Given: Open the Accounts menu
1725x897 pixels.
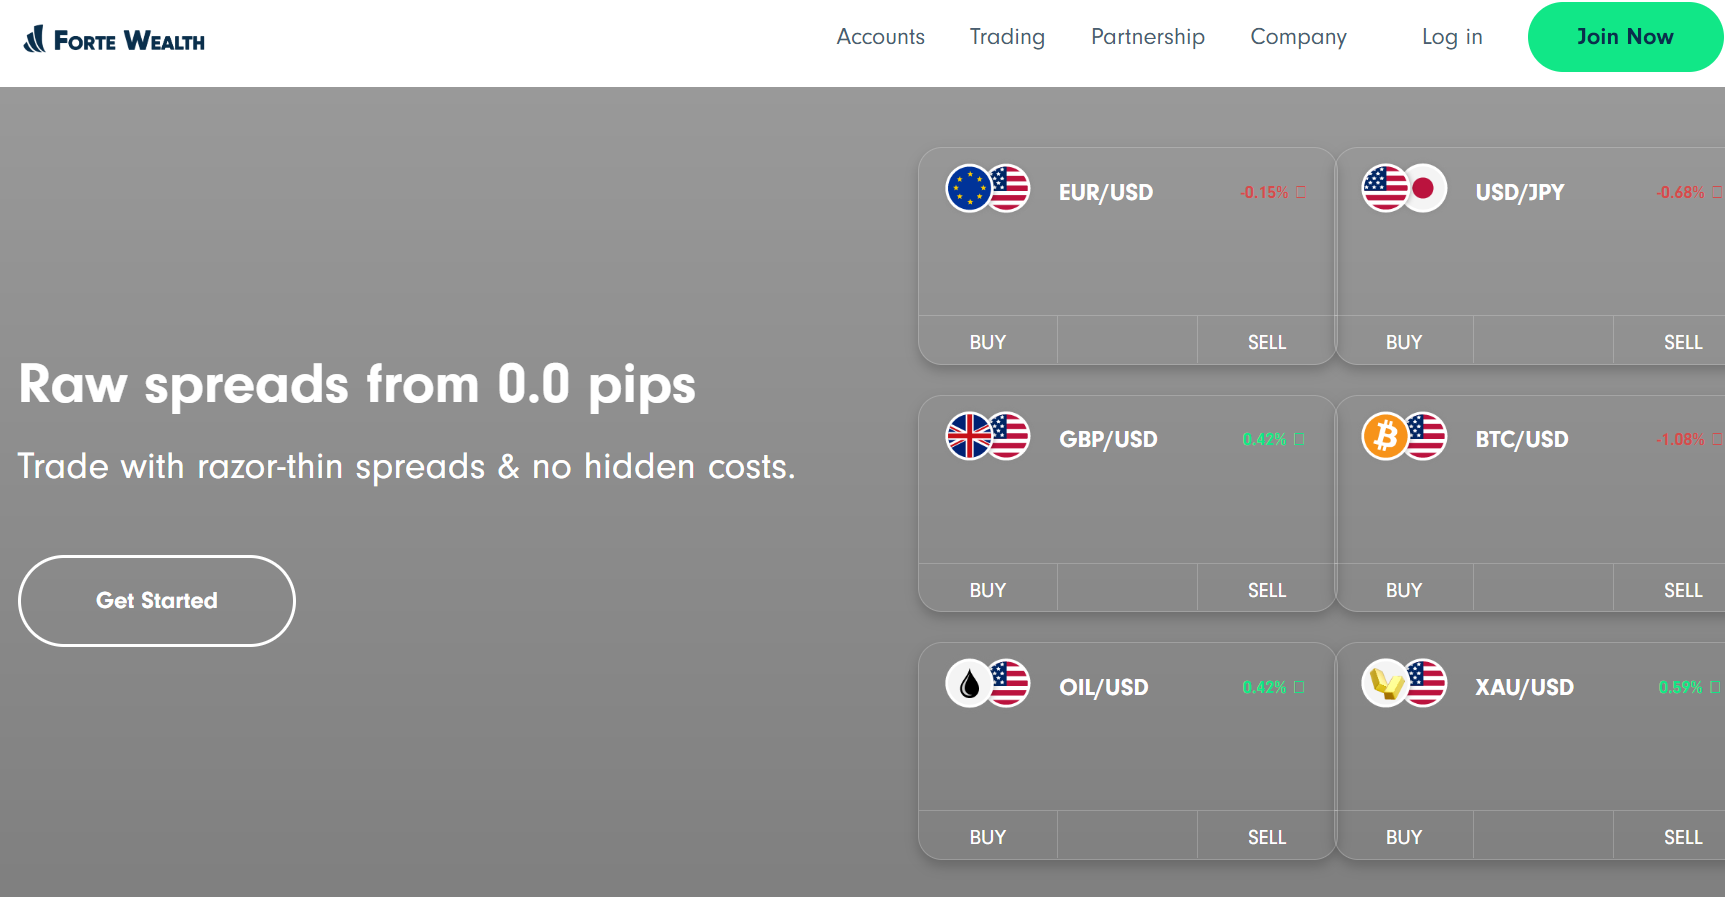Looking at the screenshot, I should coord(880,37).
